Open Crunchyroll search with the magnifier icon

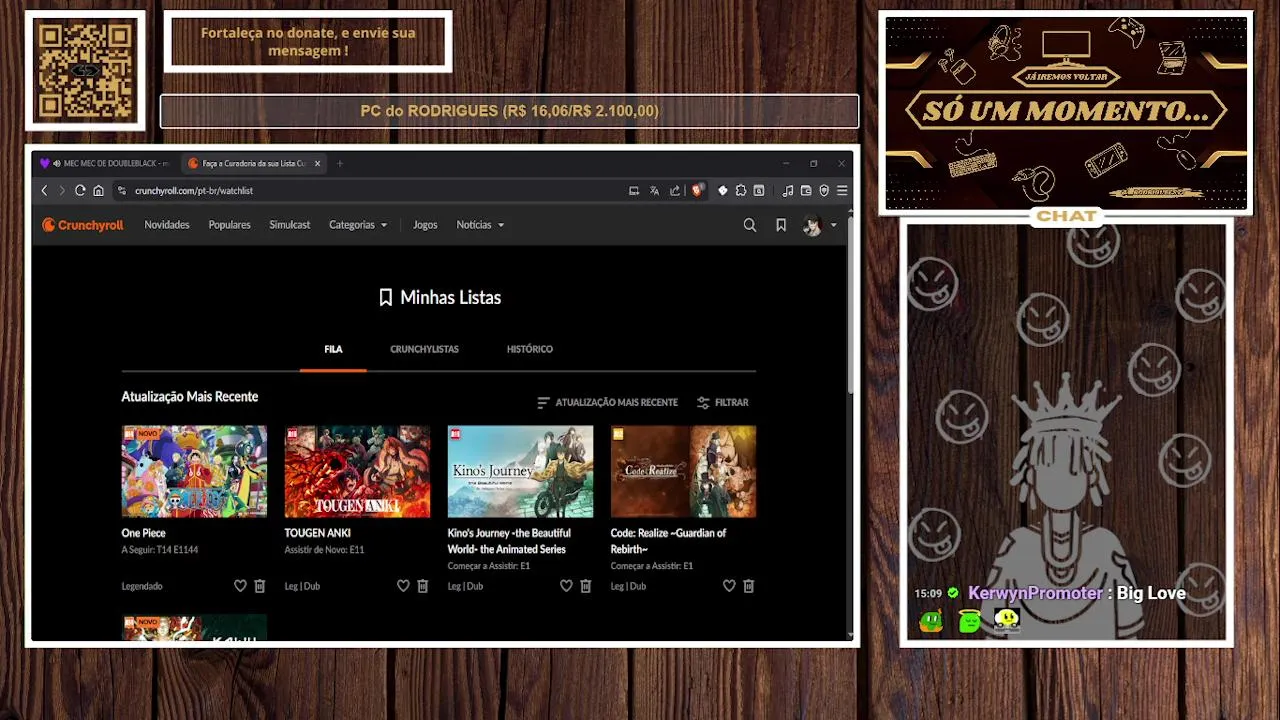click(749, 225)
